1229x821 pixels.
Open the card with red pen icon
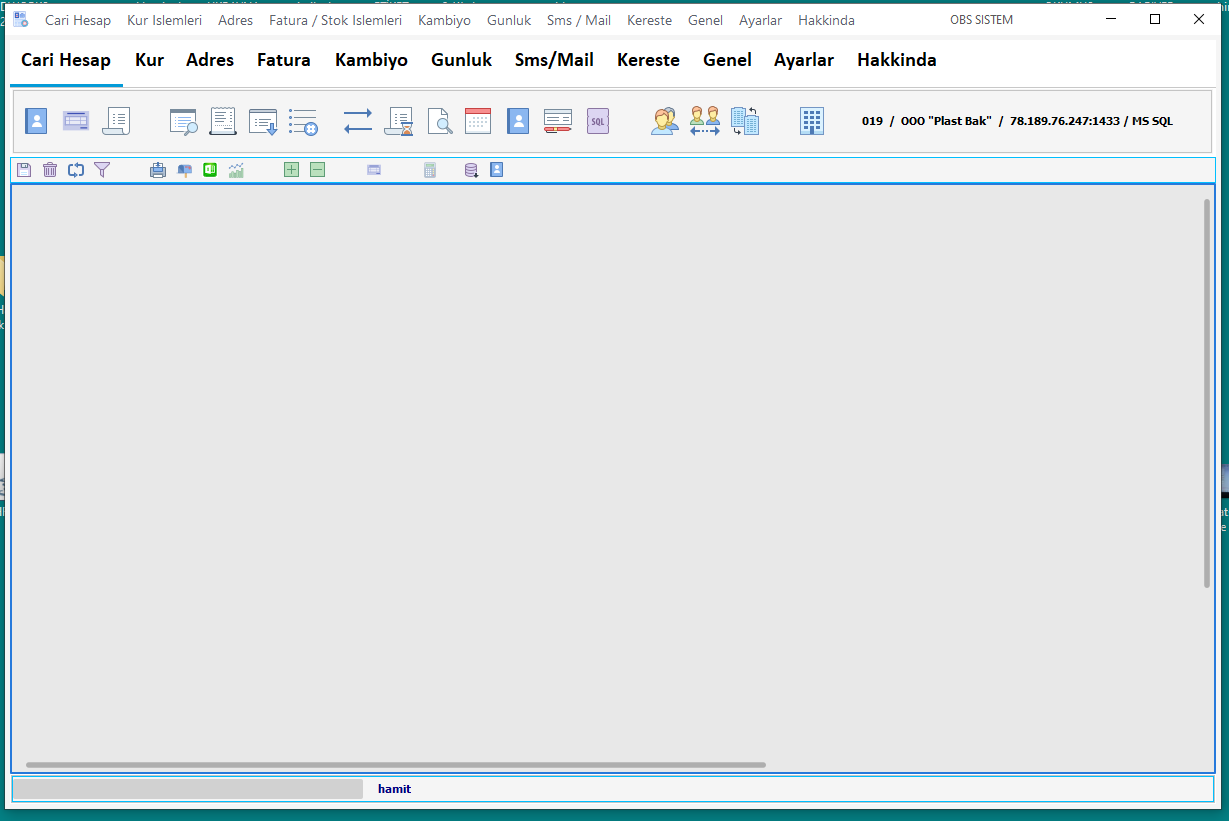tap(558, 121)
